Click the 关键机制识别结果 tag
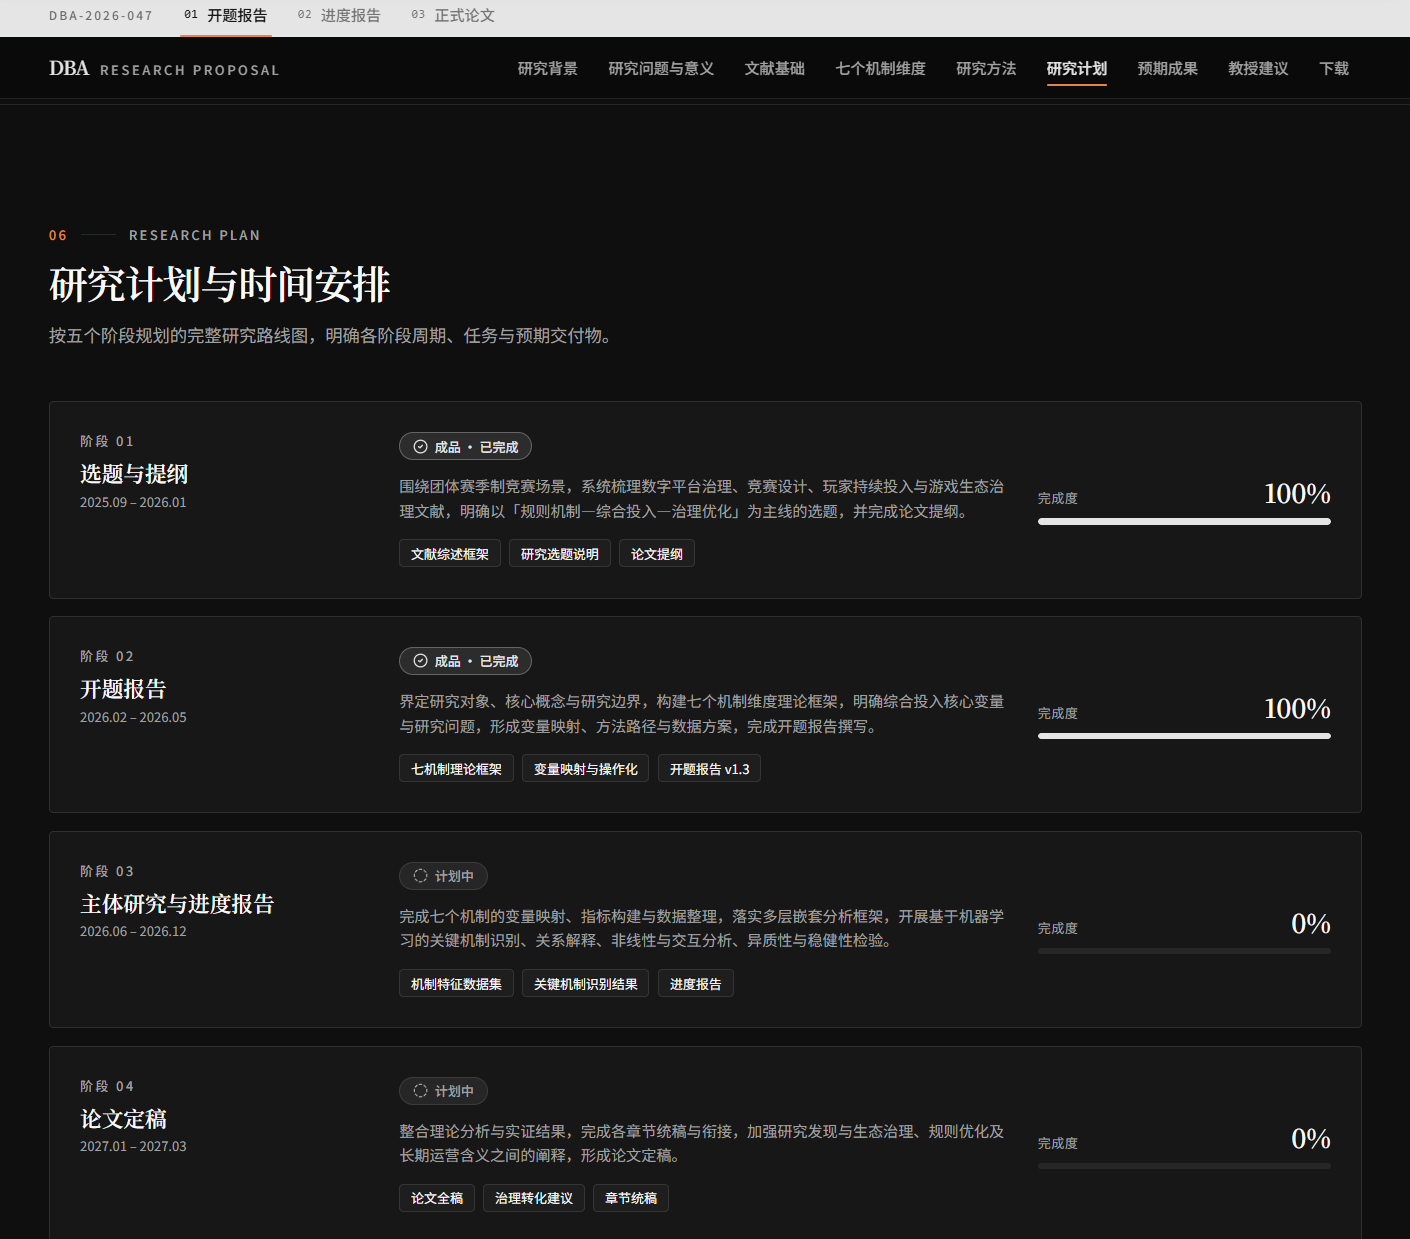The width and height of the screenshot is (1410, 1239). (x=586, y=984)
